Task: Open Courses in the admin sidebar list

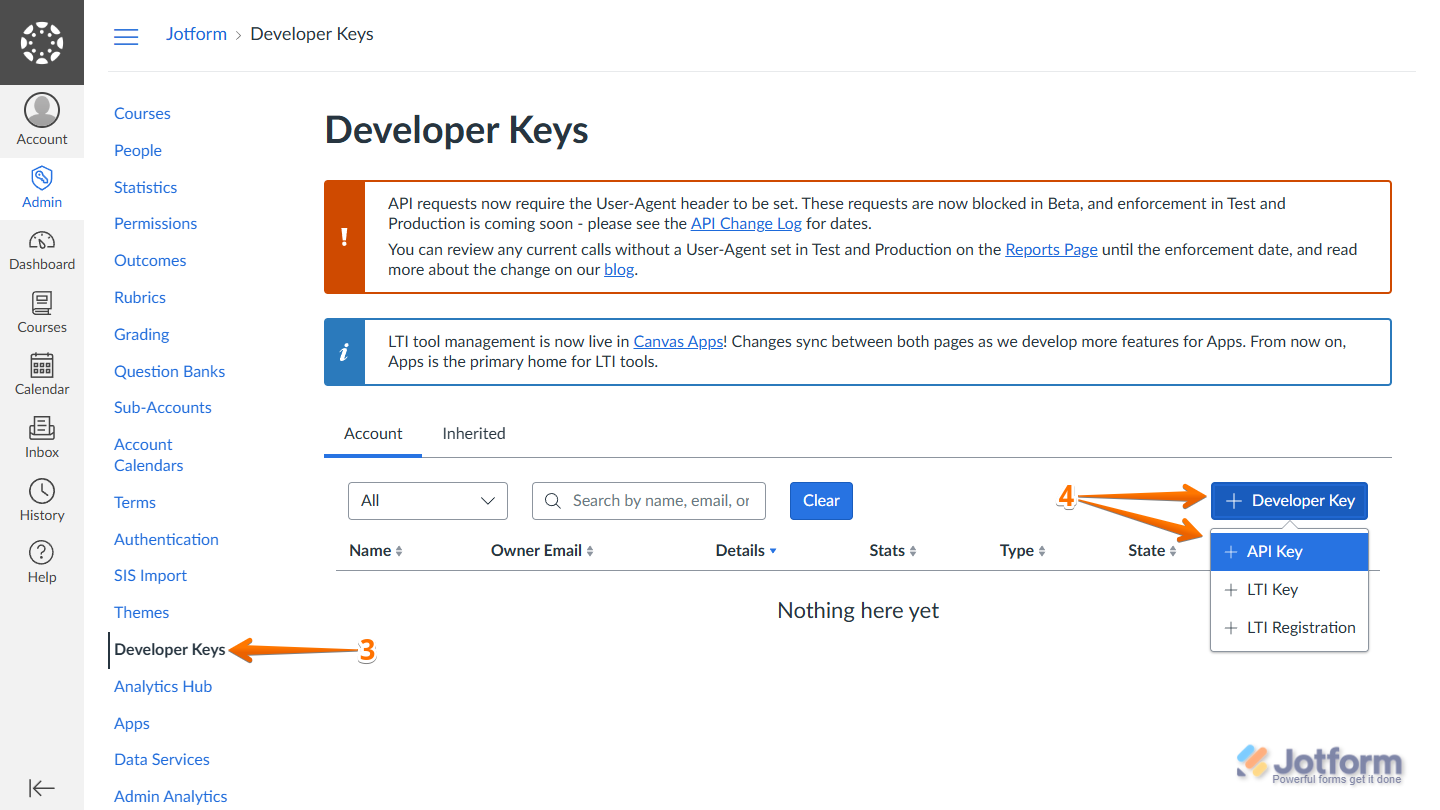Action: coord(142,114)
